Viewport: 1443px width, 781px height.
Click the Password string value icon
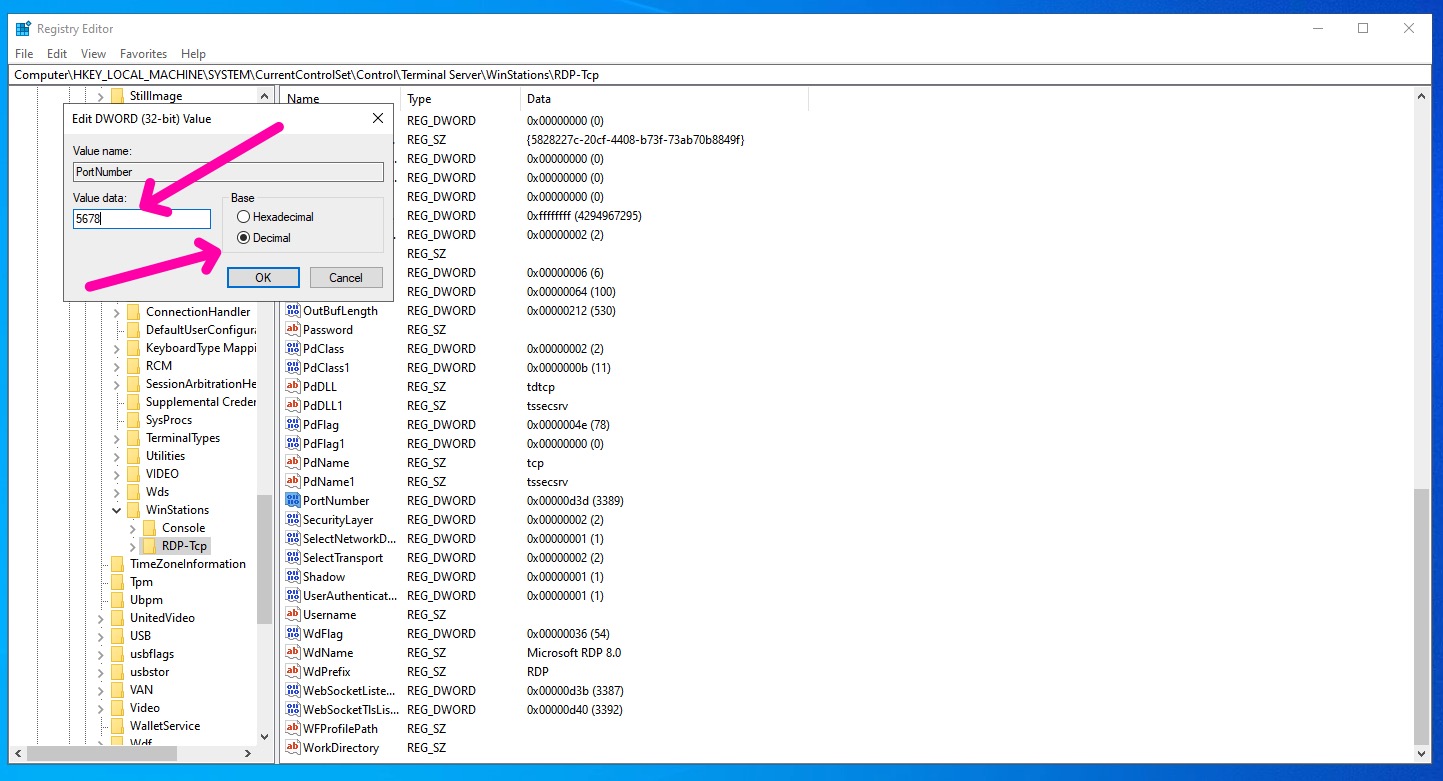pos(293,330)
